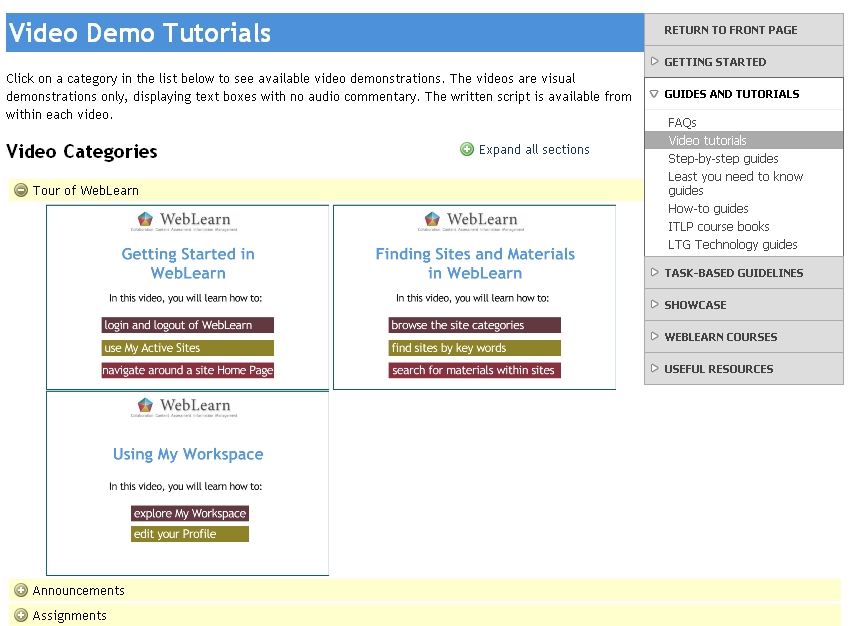
Task: Open Getting Started in WebLearn video
Action: coord(187,297)
